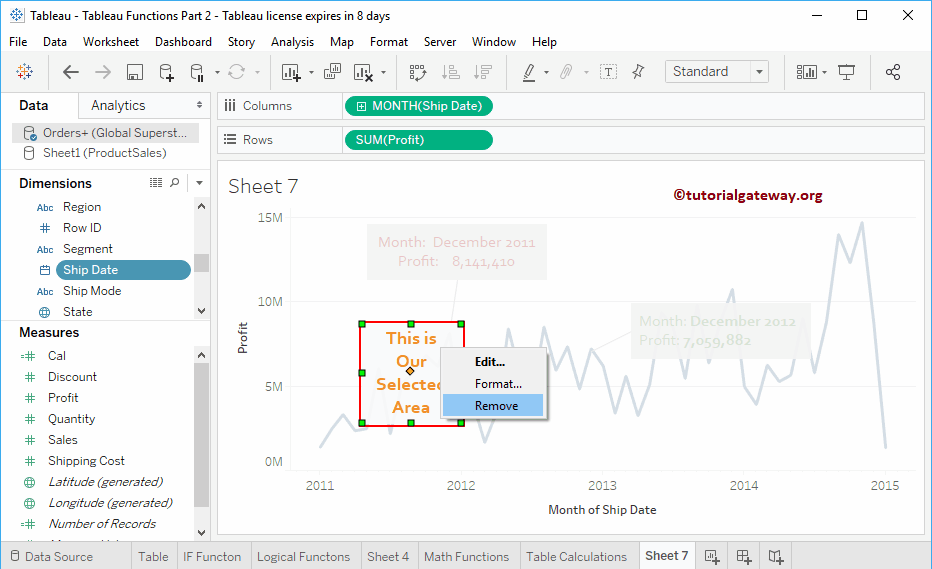Image resolution: width=932 pixels, height=569 pixels.
Task: Click the view data grid icon in Dimensions
Action: [x=156, y=183]
